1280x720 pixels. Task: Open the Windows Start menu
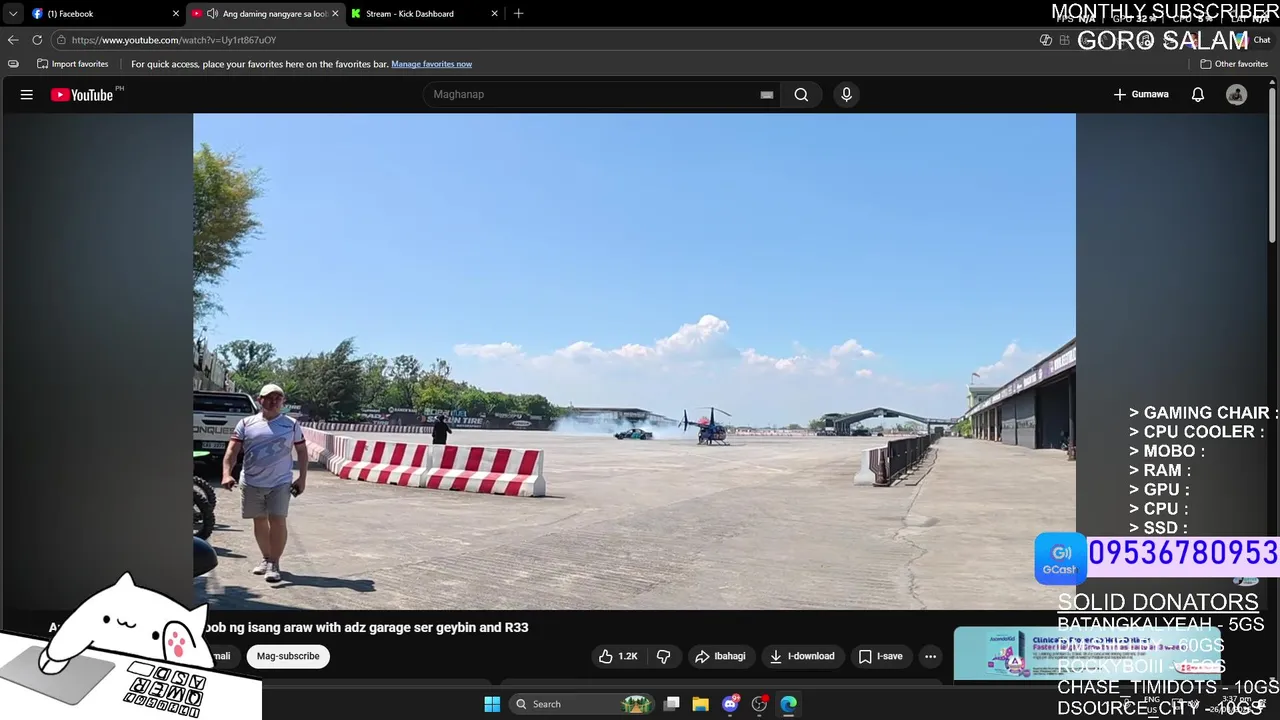pyautogui.click(x=492, y=704)
